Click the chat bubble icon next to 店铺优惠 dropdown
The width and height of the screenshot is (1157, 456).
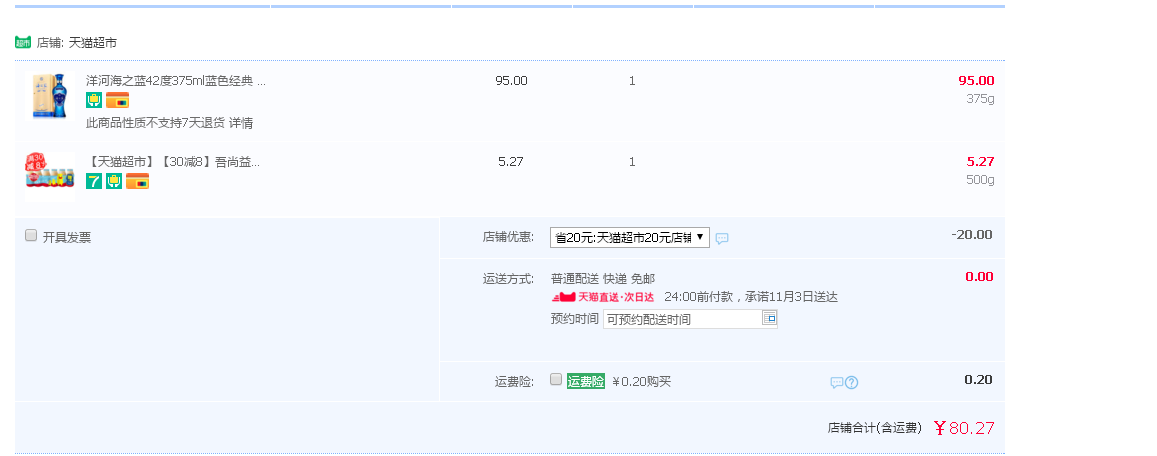pyautogui.click(x=722, y=238)
